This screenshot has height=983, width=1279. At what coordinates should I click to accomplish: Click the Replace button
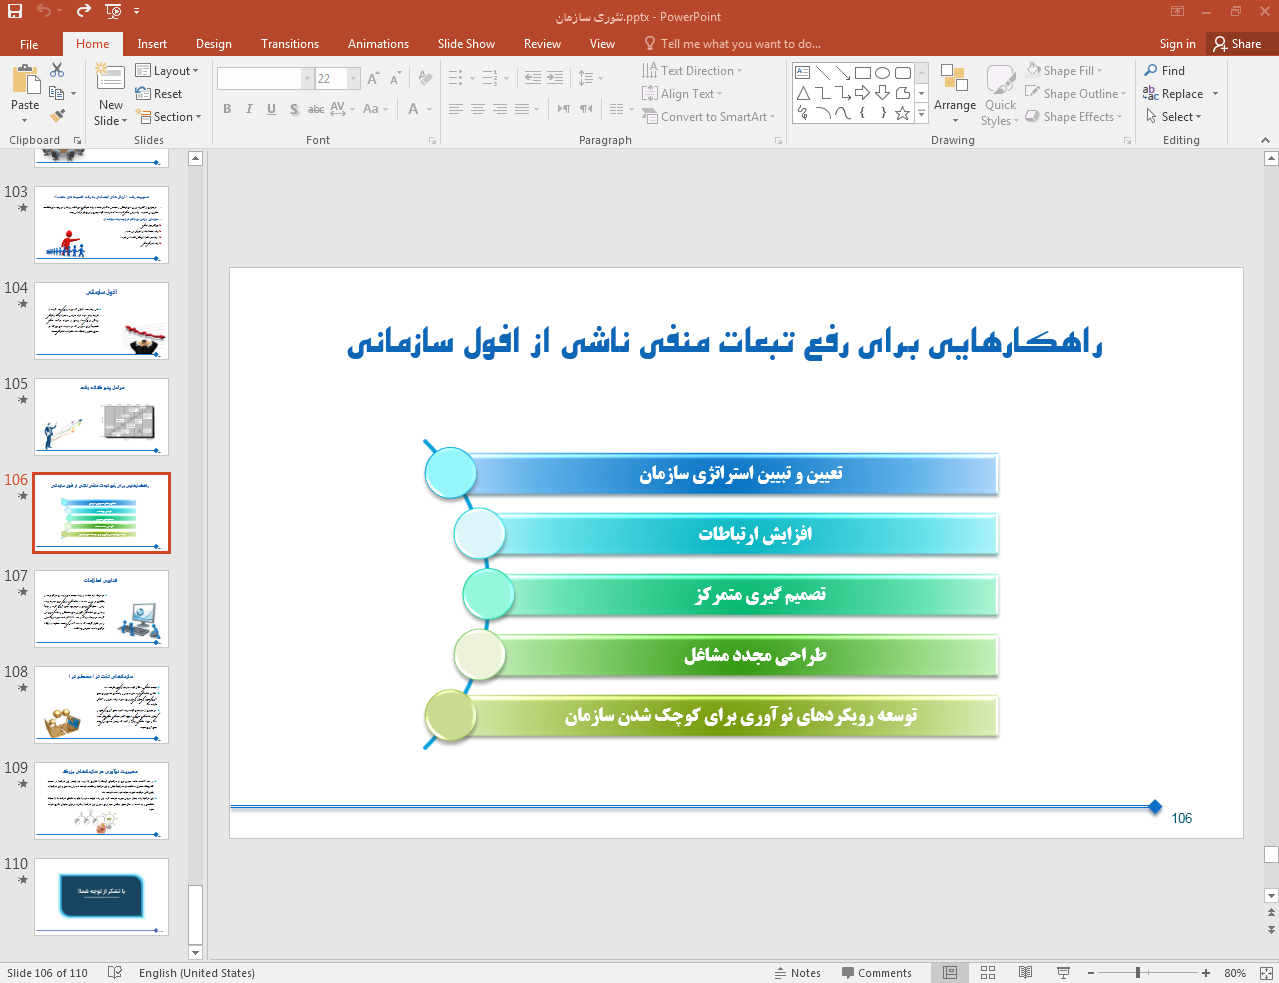(1181, 94)
